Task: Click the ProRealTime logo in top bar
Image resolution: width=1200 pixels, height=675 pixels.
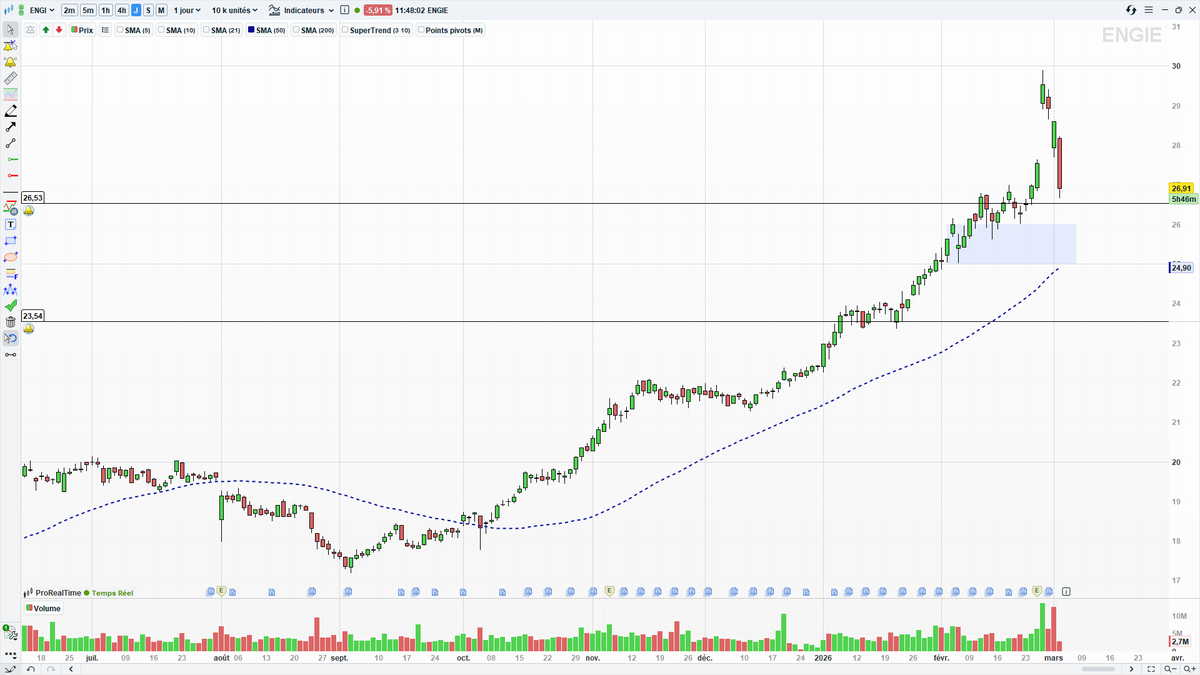Action: 8,10
